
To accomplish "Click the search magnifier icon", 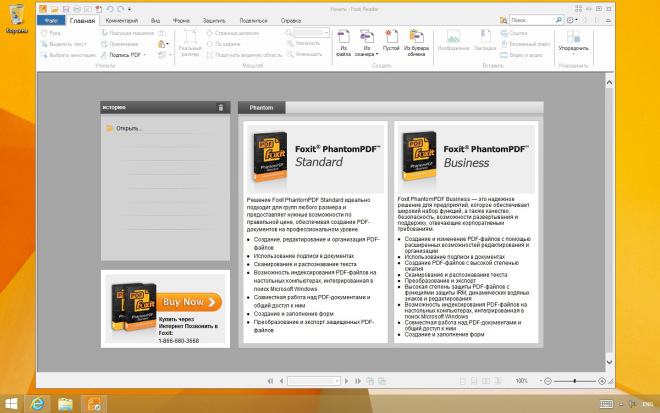I will click(x=558, y=20).
